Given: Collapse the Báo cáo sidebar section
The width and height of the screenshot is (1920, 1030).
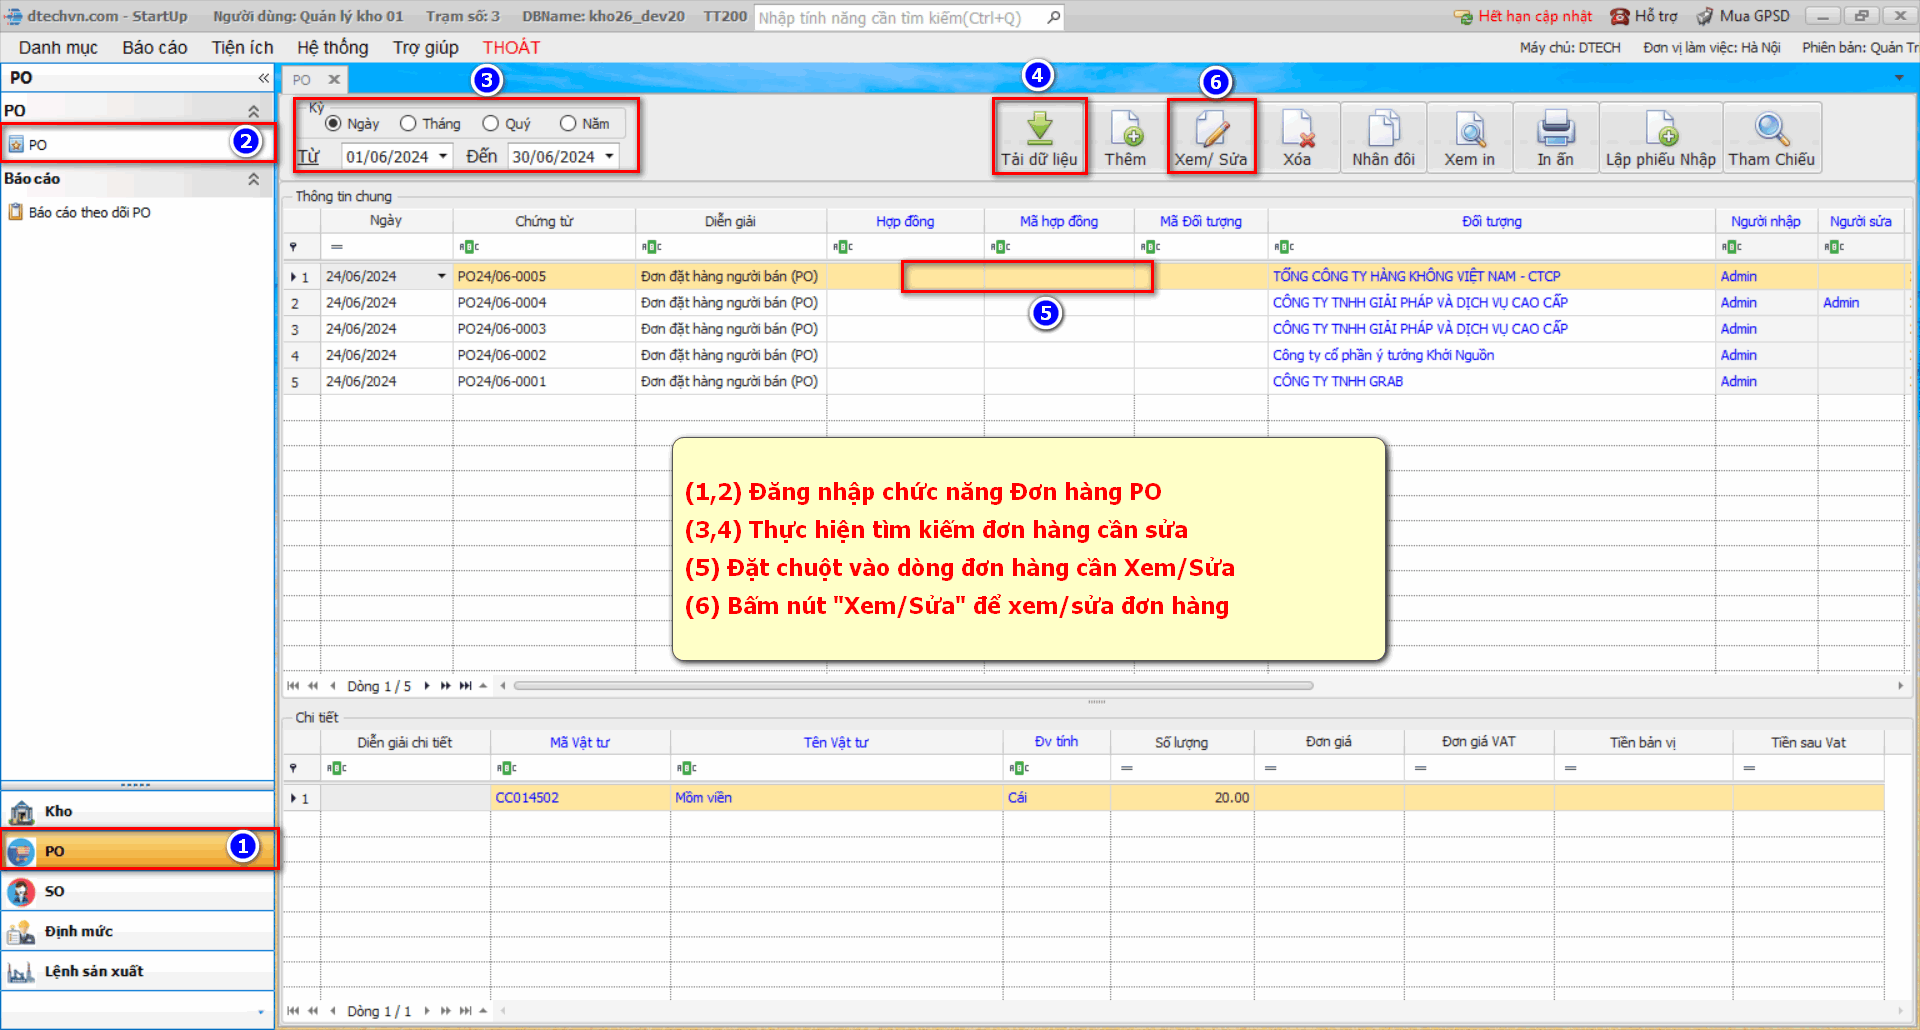Looking at the screenshot, I should 253,179.
